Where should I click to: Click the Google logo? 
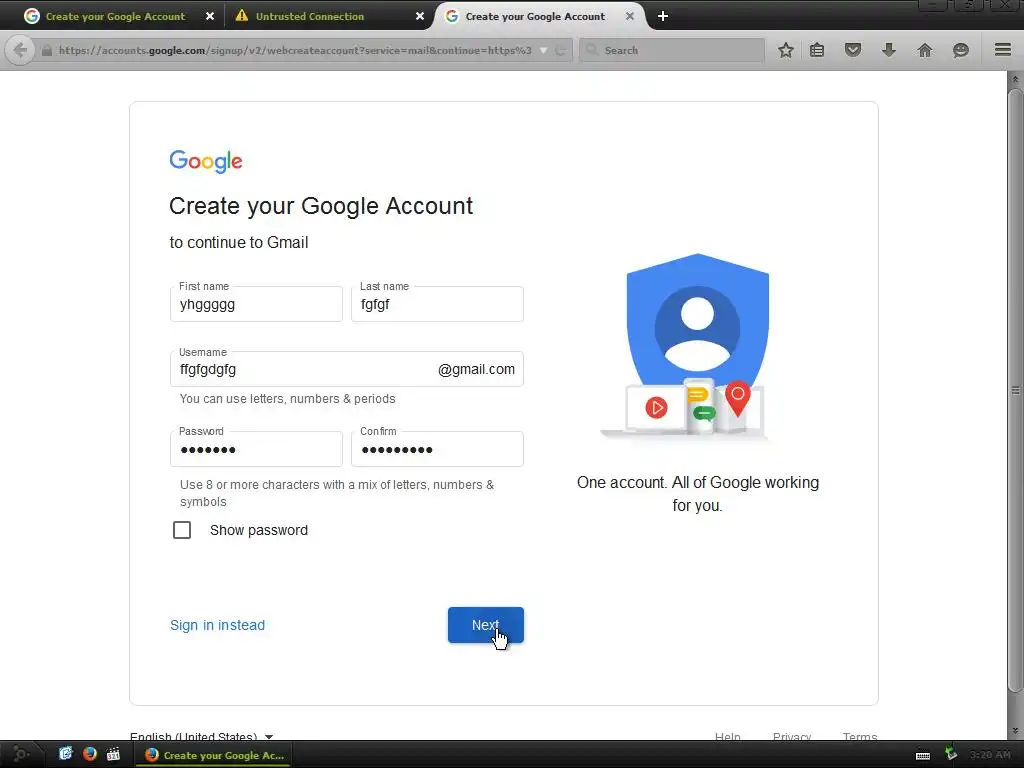pyautogui.click(x=206, y=161)
